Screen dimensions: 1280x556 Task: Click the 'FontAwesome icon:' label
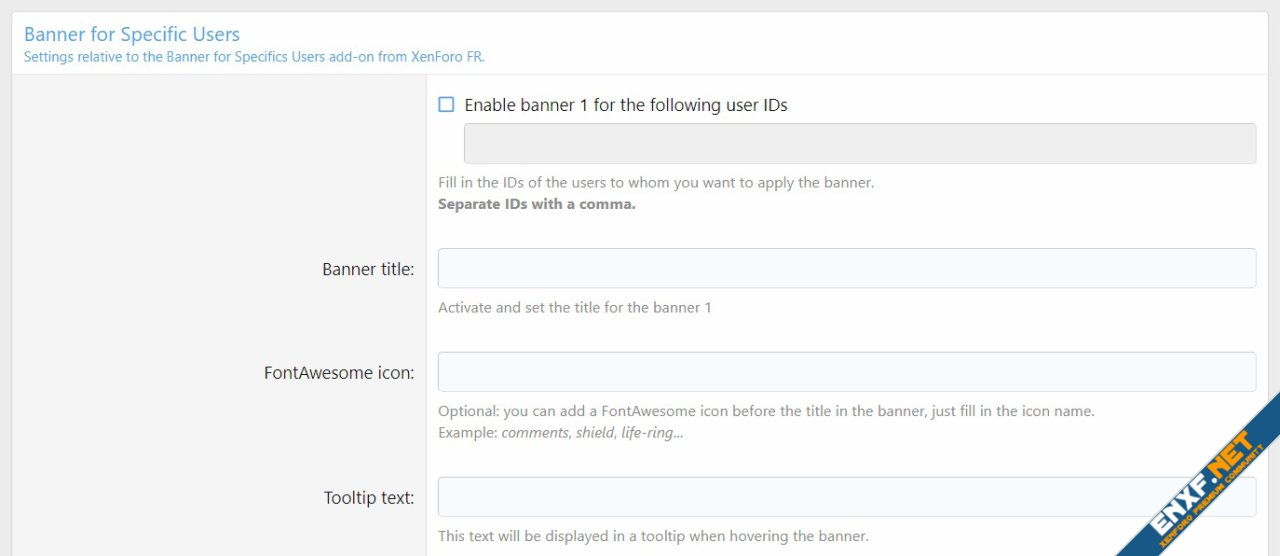pos(338,373)
